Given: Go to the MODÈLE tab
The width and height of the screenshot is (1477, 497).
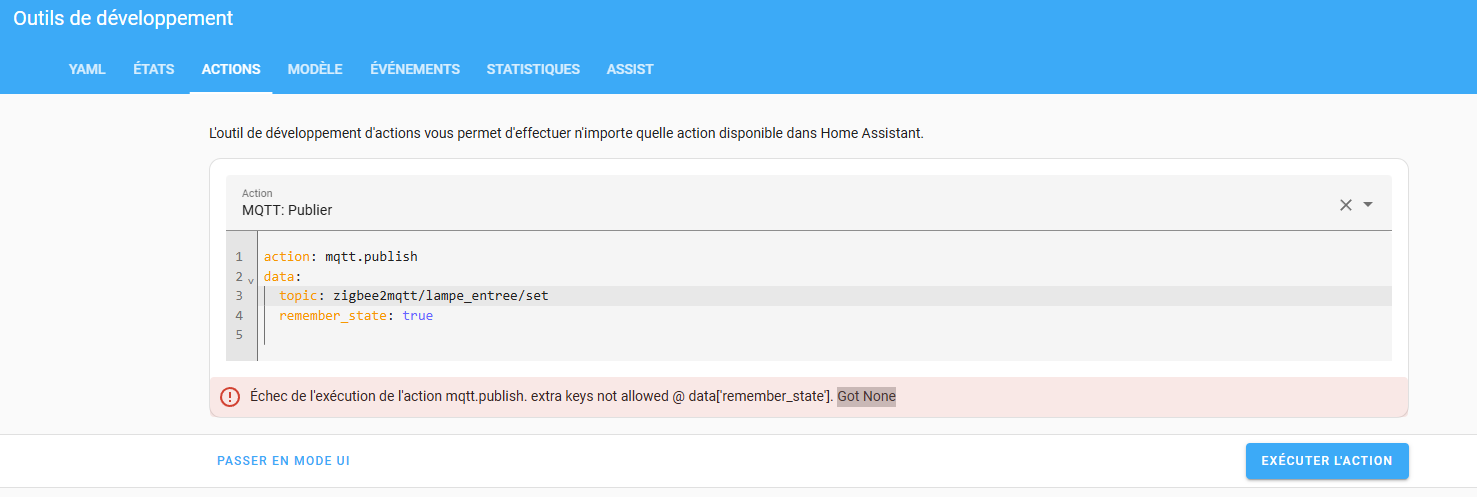Looking at the screenshot, I should (315, 69).
